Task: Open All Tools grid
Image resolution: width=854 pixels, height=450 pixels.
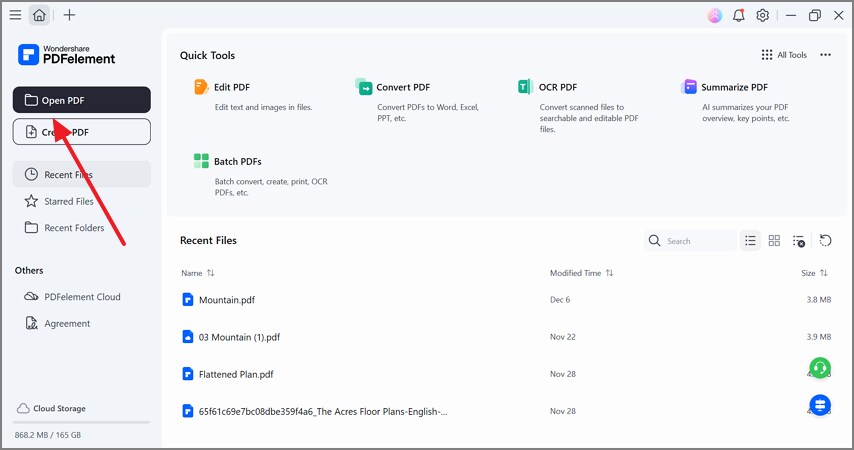Action: point(784,55)
